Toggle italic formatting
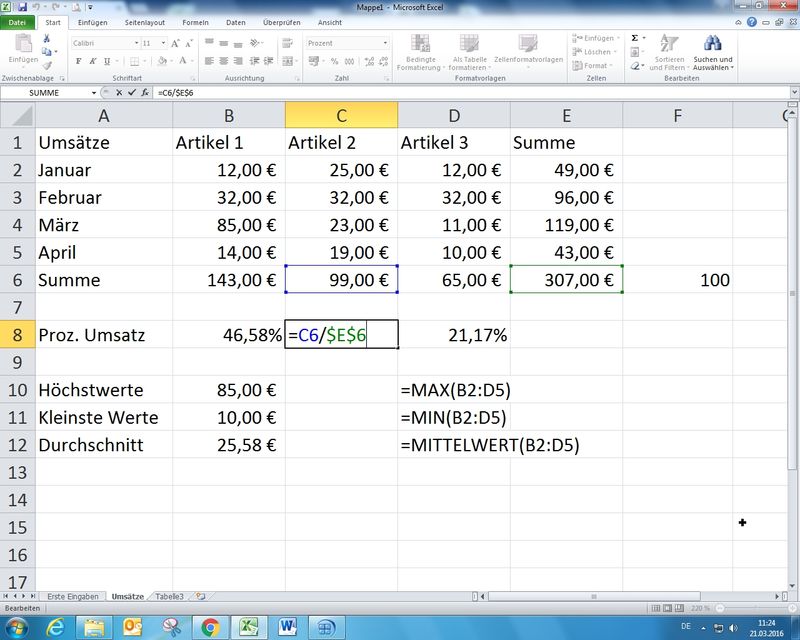 pos(92,61)
